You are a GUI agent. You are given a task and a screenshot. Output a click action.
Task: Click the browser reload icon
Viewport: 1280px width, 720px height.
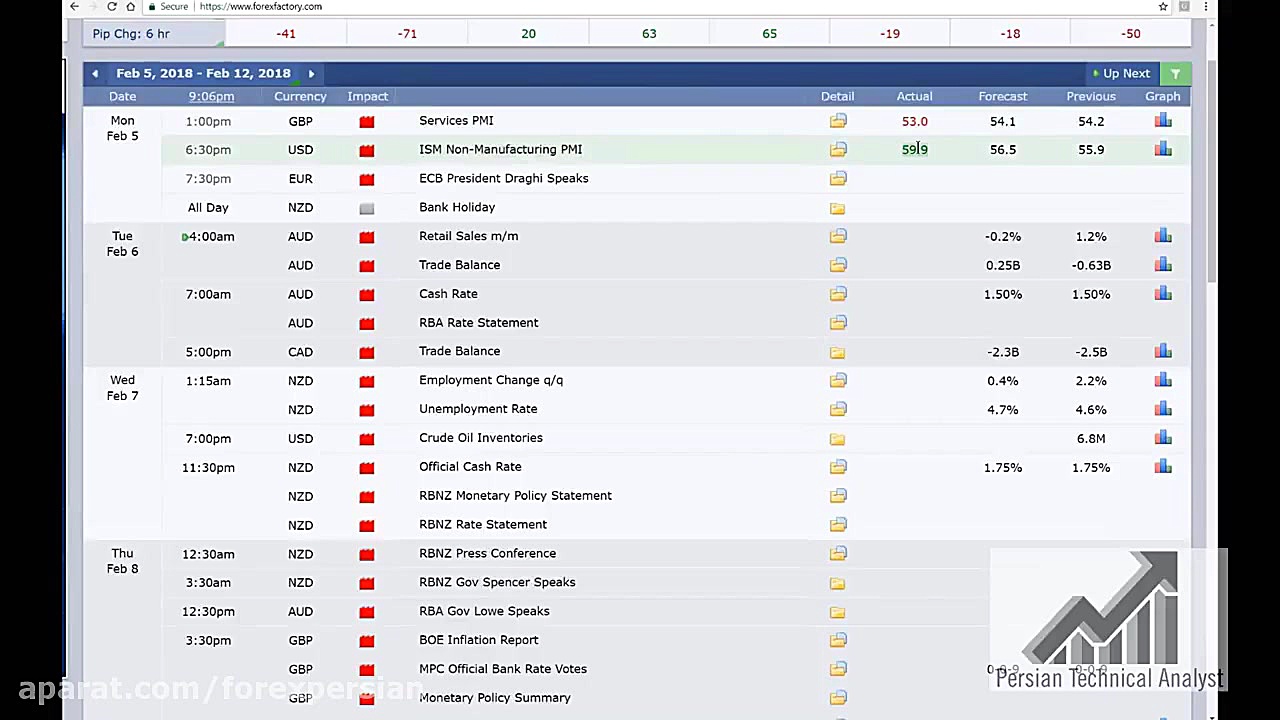(111, 7)
